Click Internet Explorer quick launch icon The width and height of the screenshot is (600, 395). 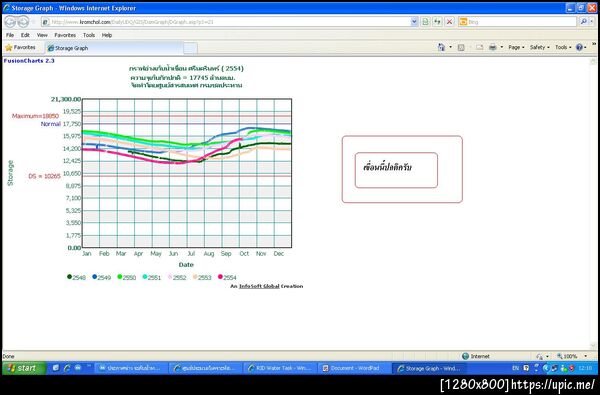(67, 368)
